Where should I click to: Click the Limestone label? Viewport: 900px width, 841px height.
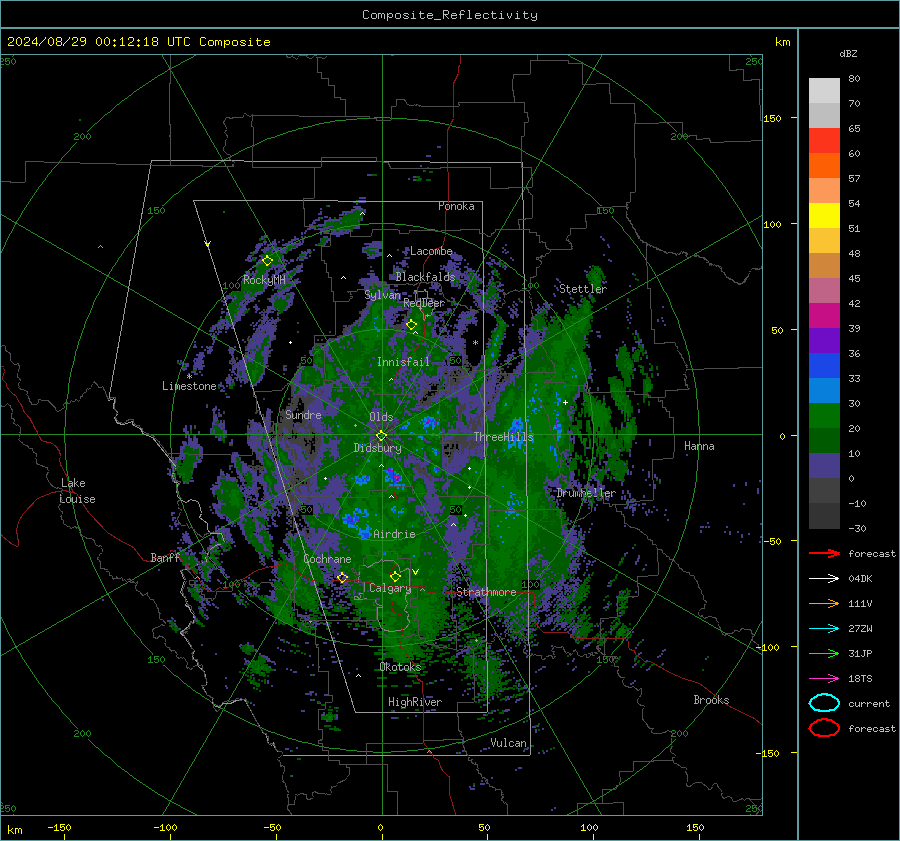coord(189,386)
